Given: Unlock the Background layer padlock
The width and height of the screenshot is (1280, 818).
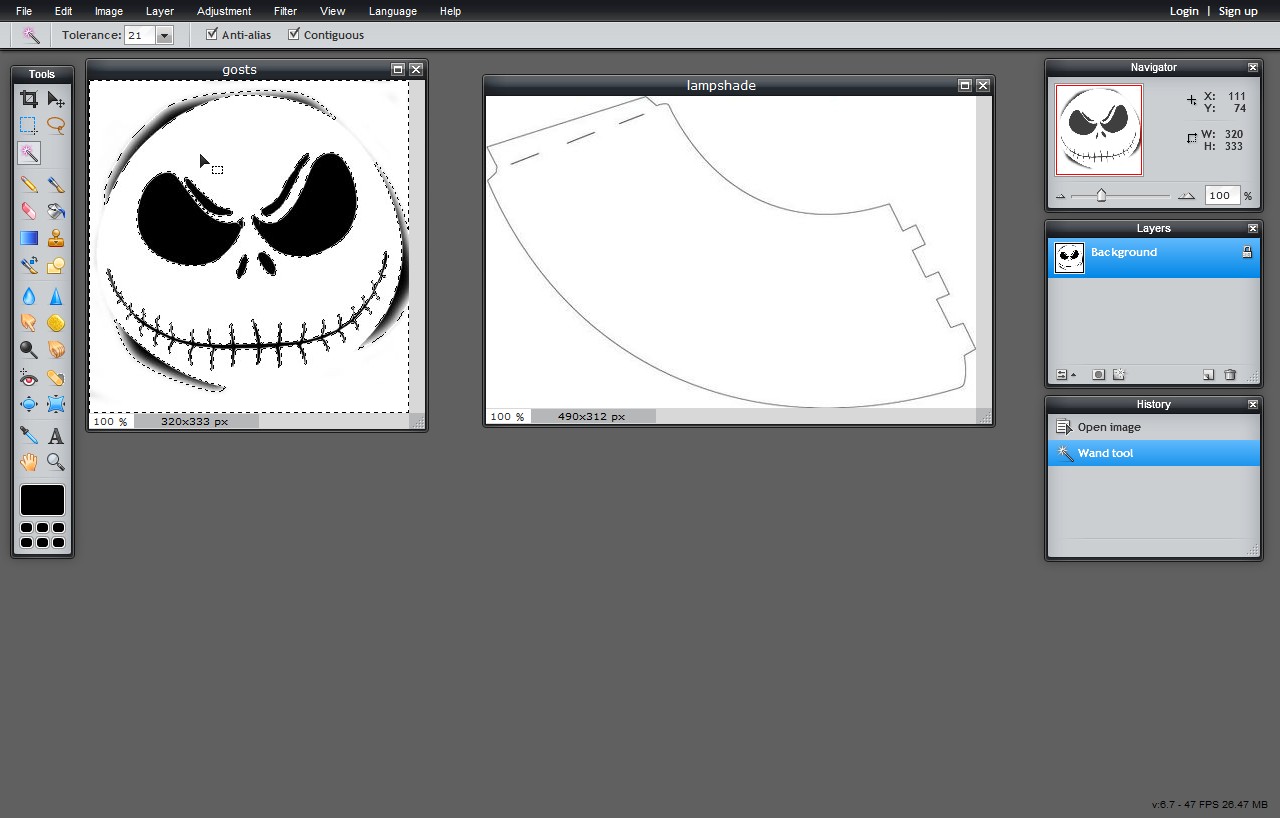Looking at the screenshot, I should point(1247,252).
